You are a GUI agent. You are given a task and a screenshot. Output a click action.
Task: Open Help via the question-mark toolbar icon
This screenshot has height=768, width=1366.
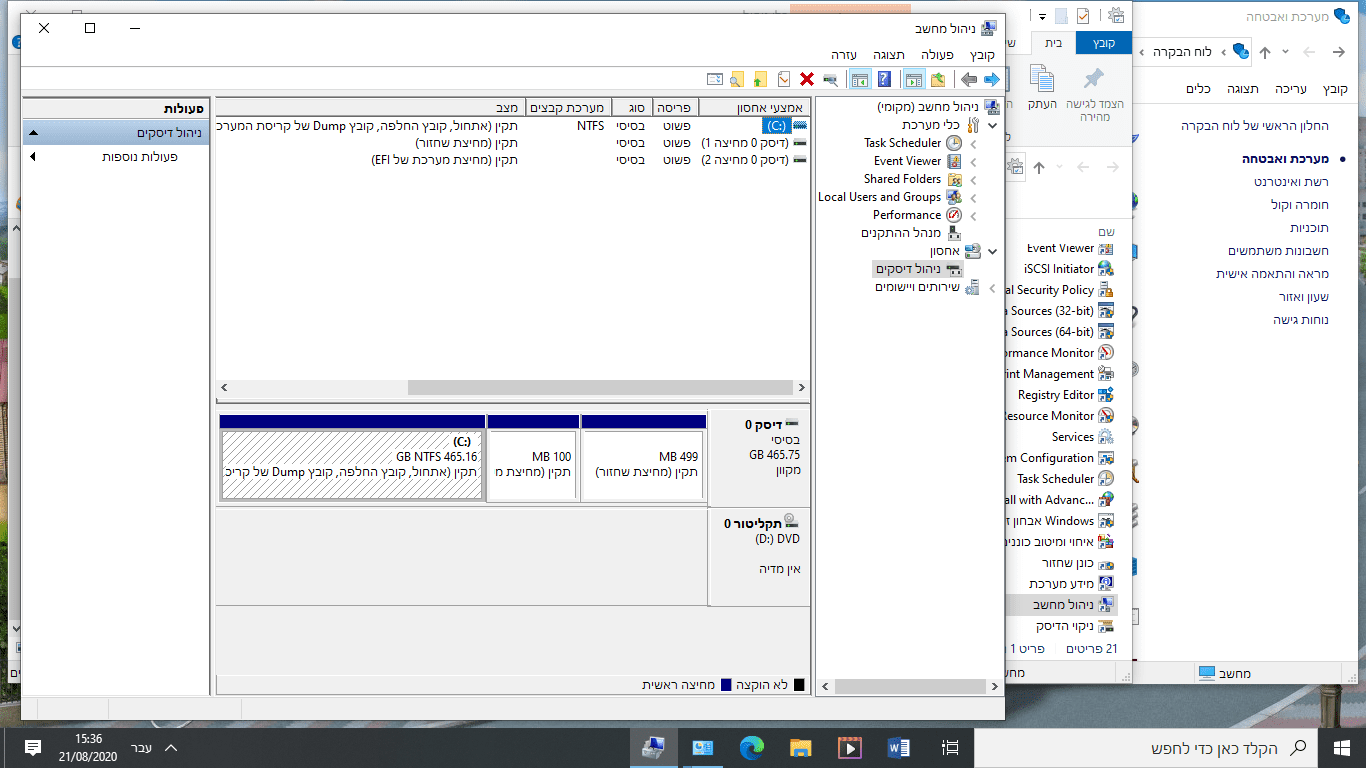click(884, 79)
